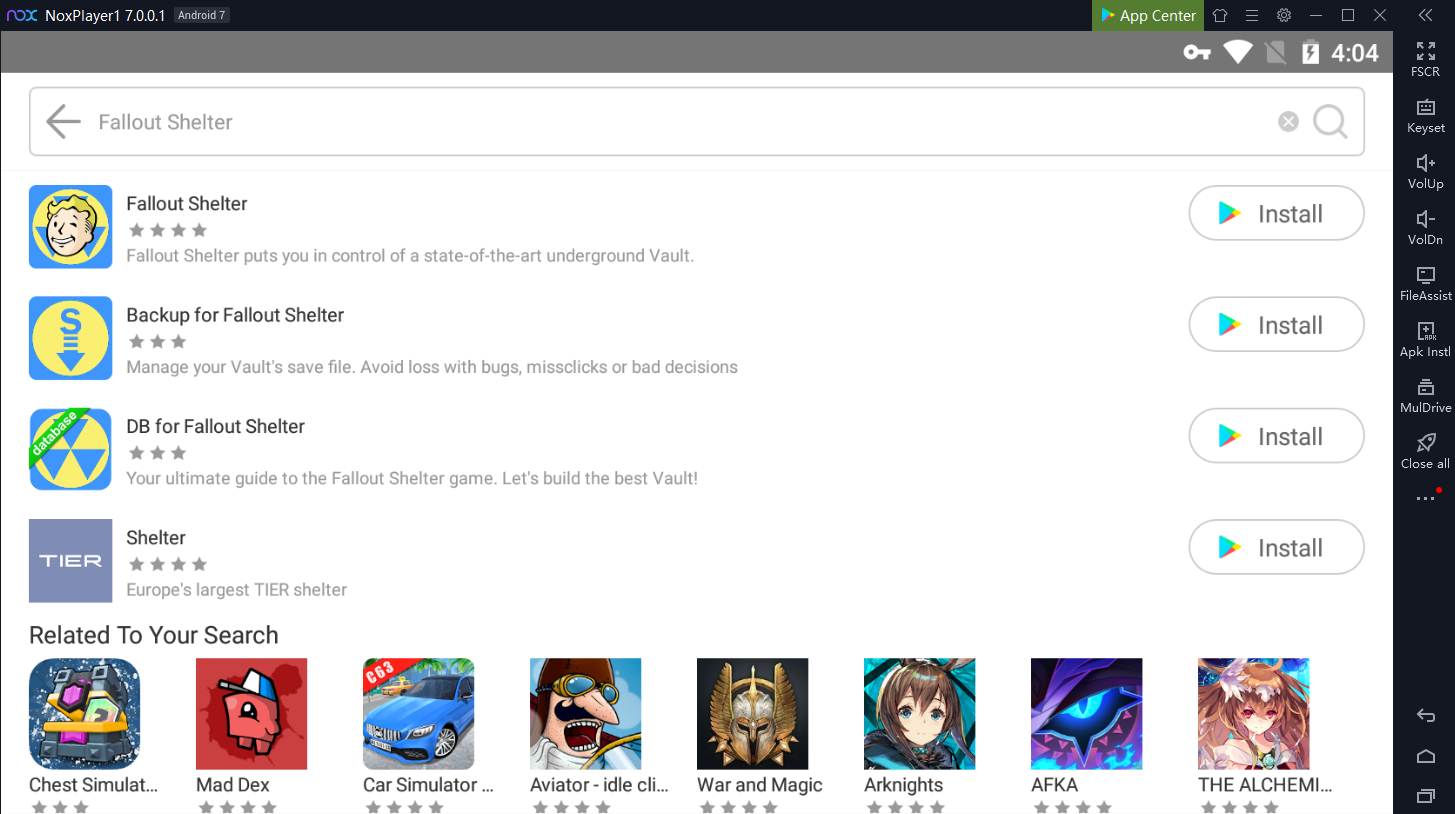Raise volume with VolUp icon
This screenshot has width=1455, height=814.
pyautogui.click(x=1425, y=171)
